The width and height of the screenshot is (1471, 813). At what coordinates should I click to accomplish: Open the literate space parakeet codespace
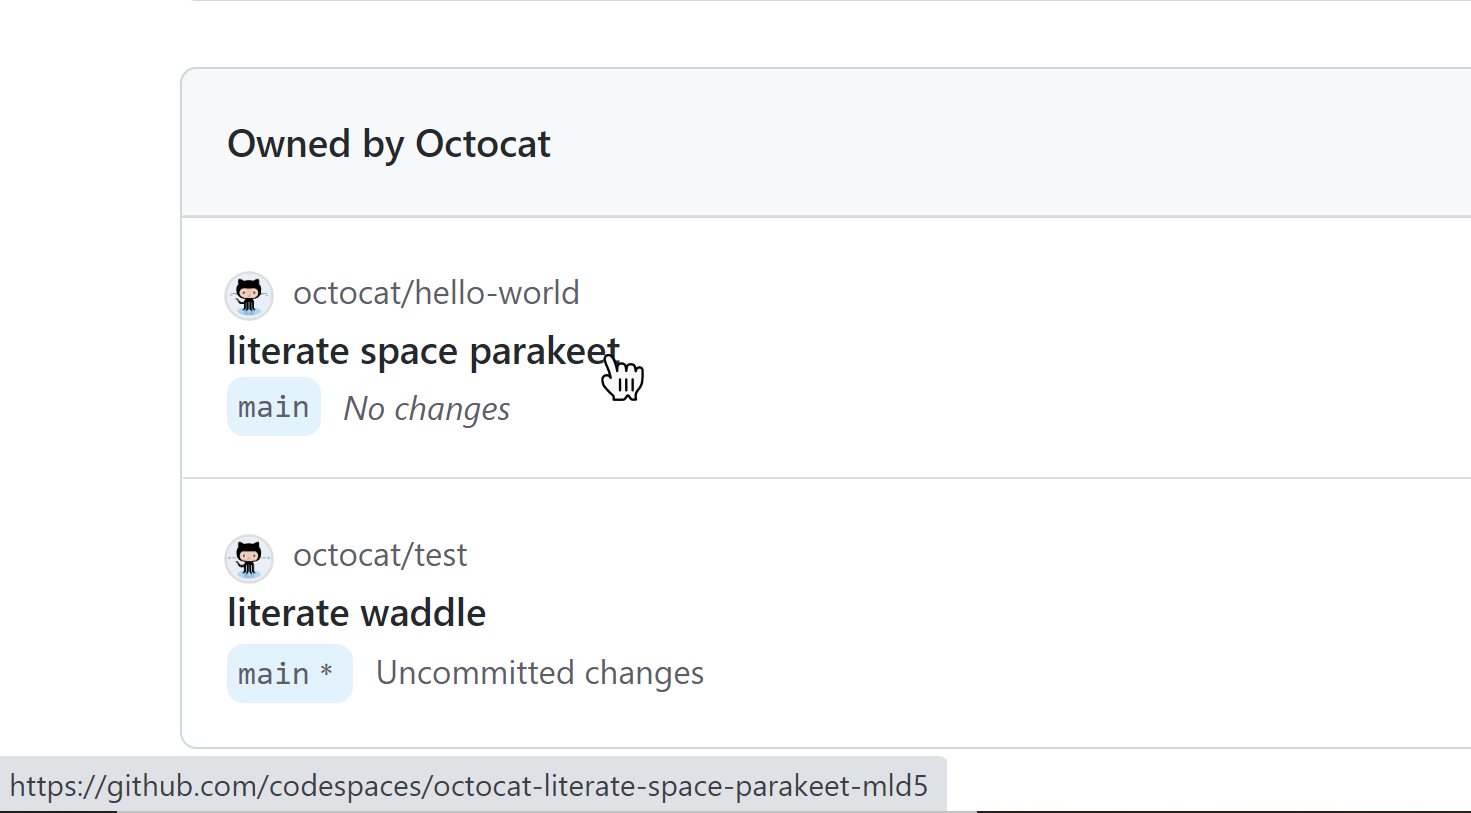coord(421,350)
